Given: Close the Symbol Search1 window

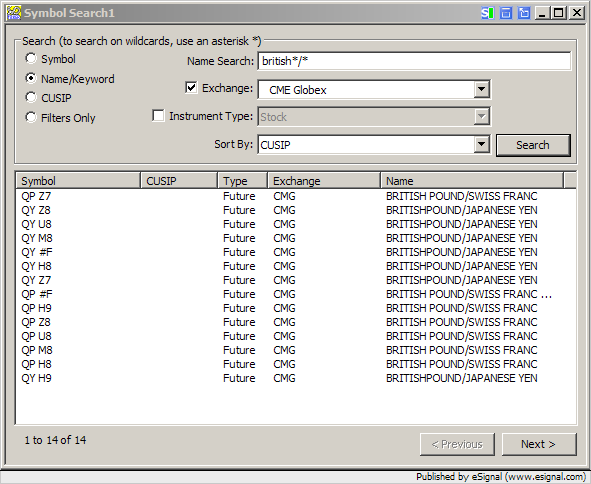Looking at the screenshot, I should click(577, 13).
